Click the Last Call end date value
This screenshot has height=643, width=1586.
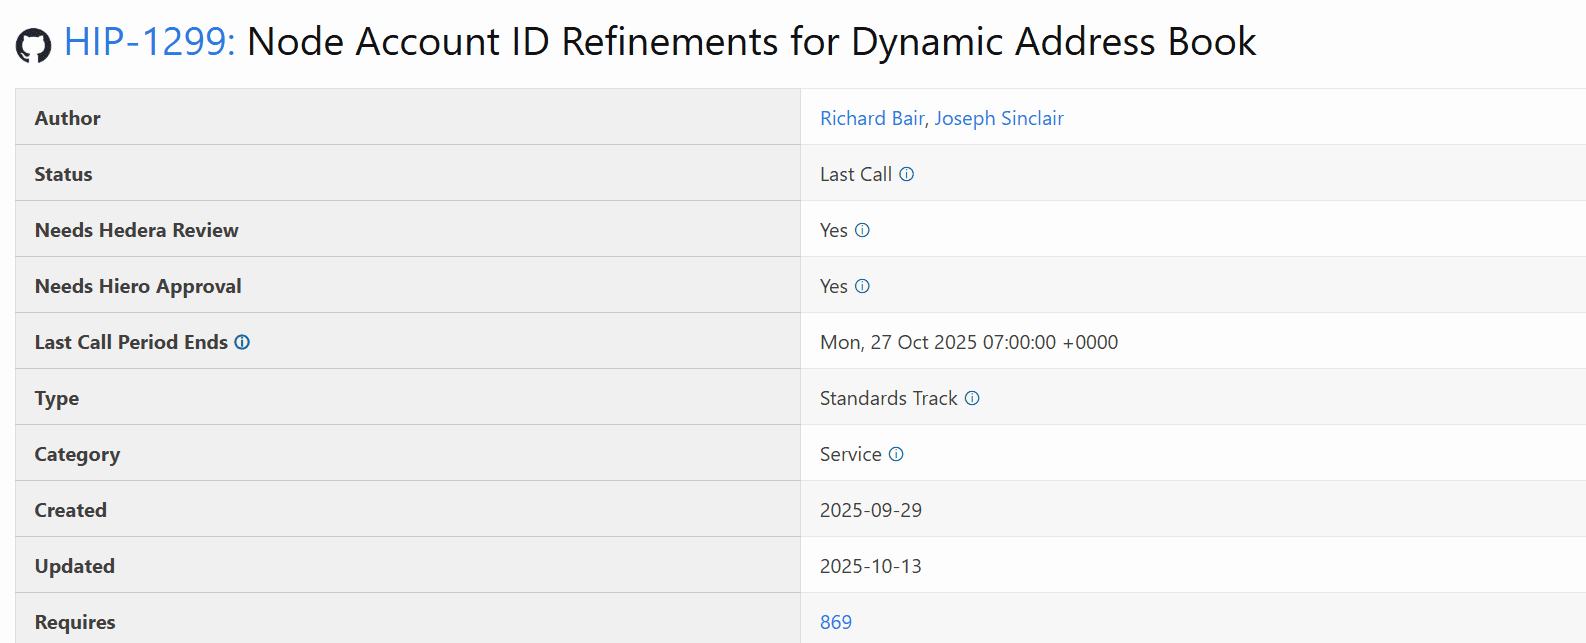pos(968,342)
